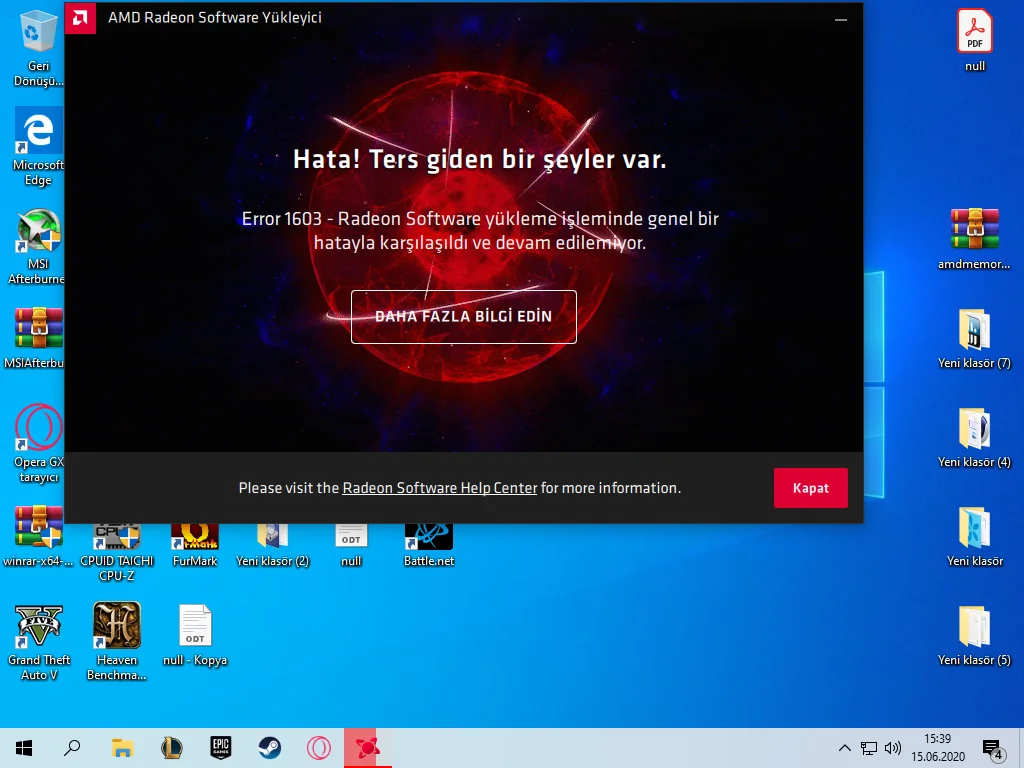Open File Explorer from the taskbar
Viewport: 1024px width, 768px height.
coord(122,748)
